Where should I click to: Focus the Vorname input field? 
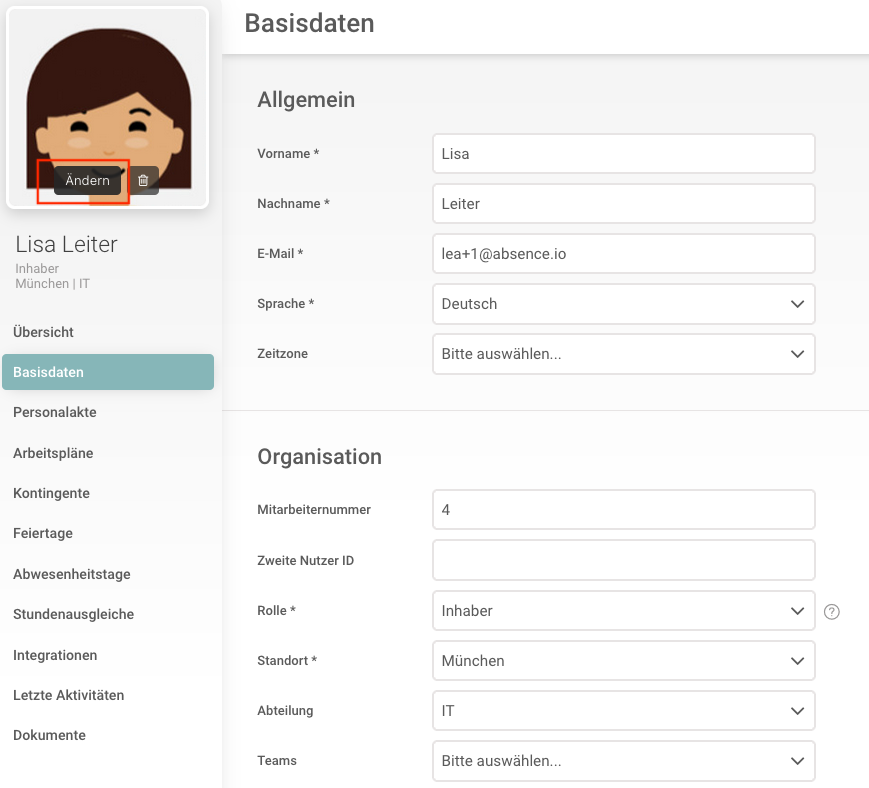pyautogui.click(x=623, y=153)
